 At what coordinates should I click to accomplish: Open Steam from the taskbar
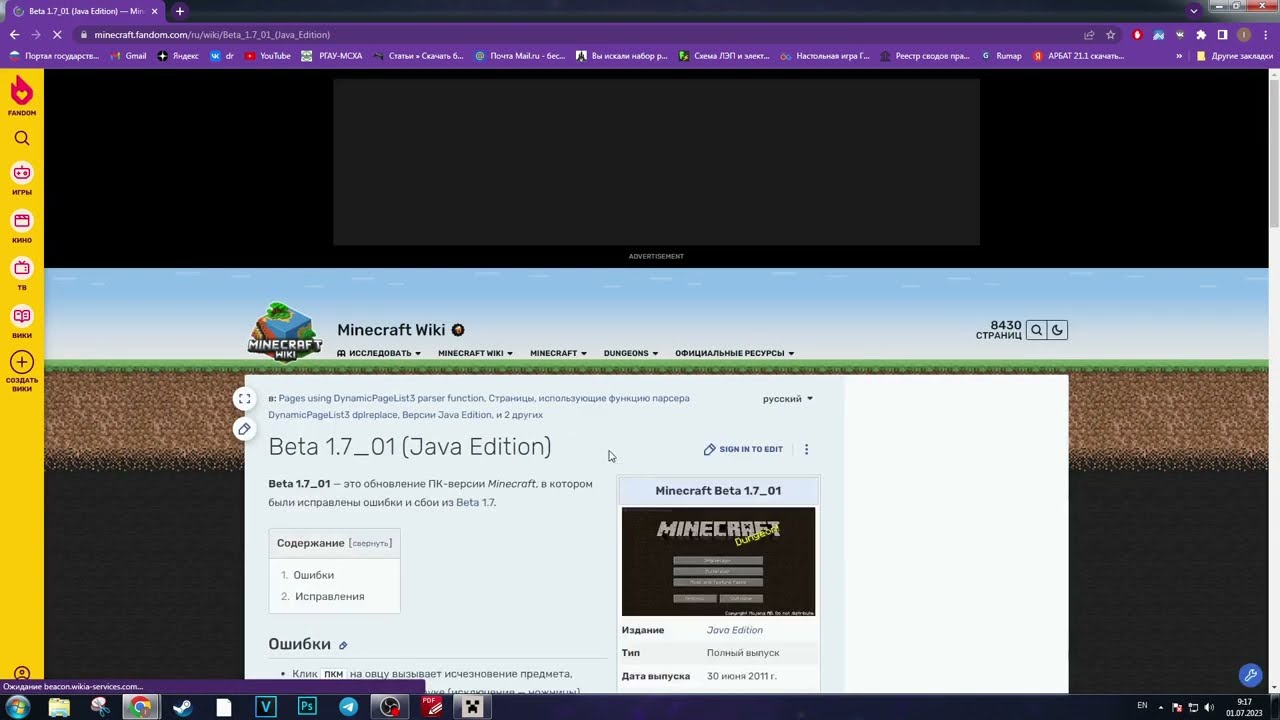point(182,707)
